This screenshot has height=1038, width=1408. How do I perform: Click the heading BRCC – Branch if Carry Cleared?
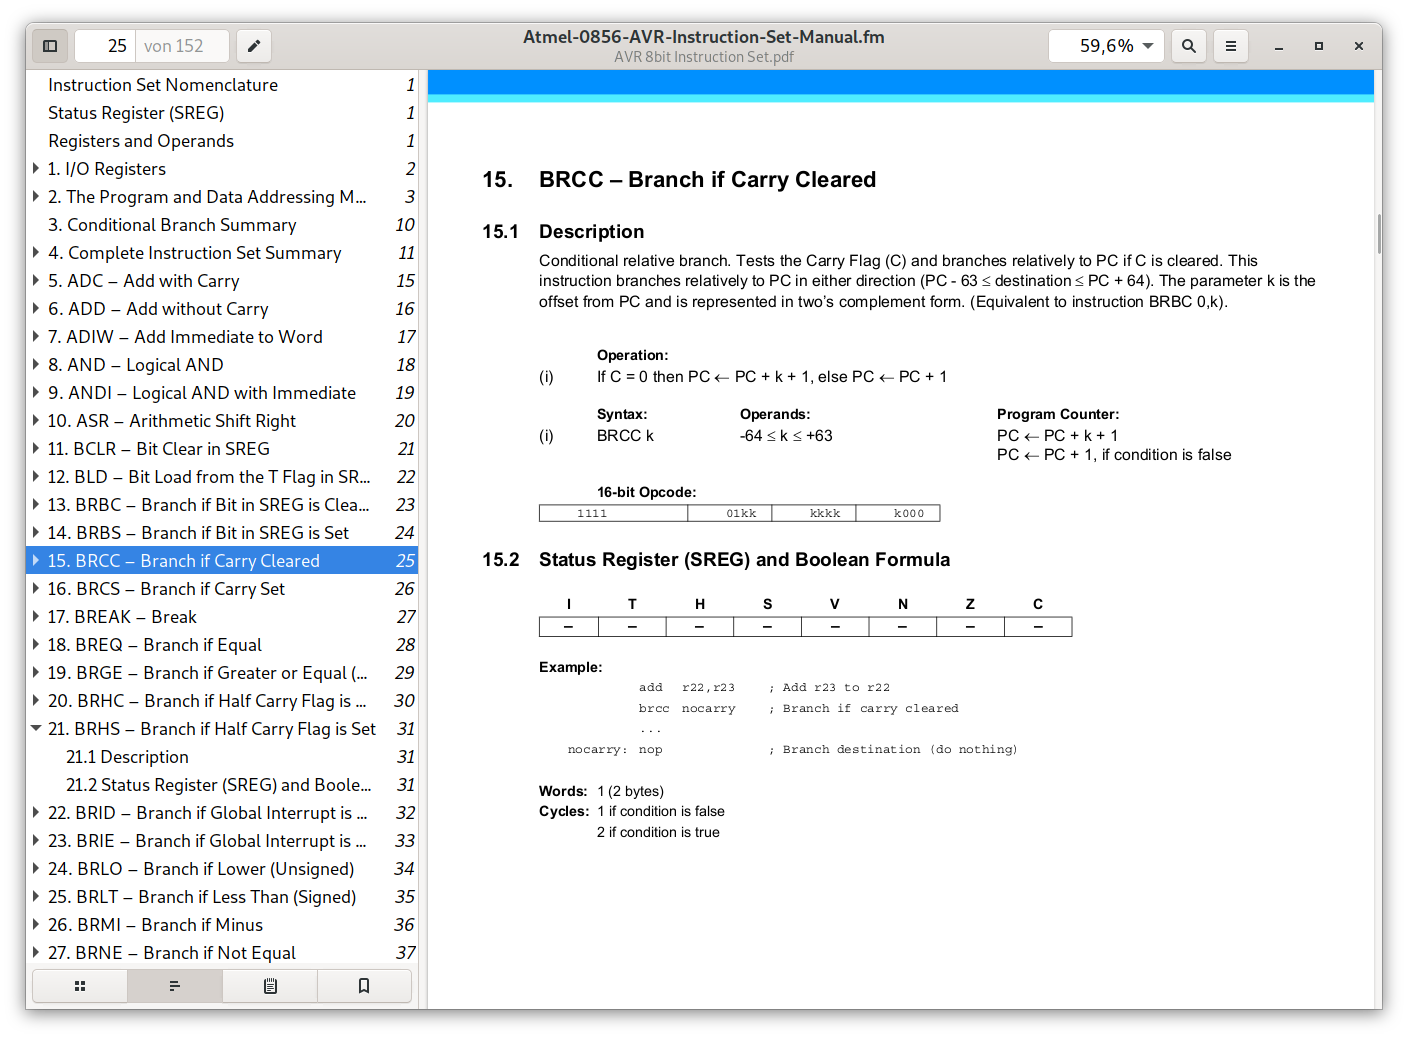(707, 180)
